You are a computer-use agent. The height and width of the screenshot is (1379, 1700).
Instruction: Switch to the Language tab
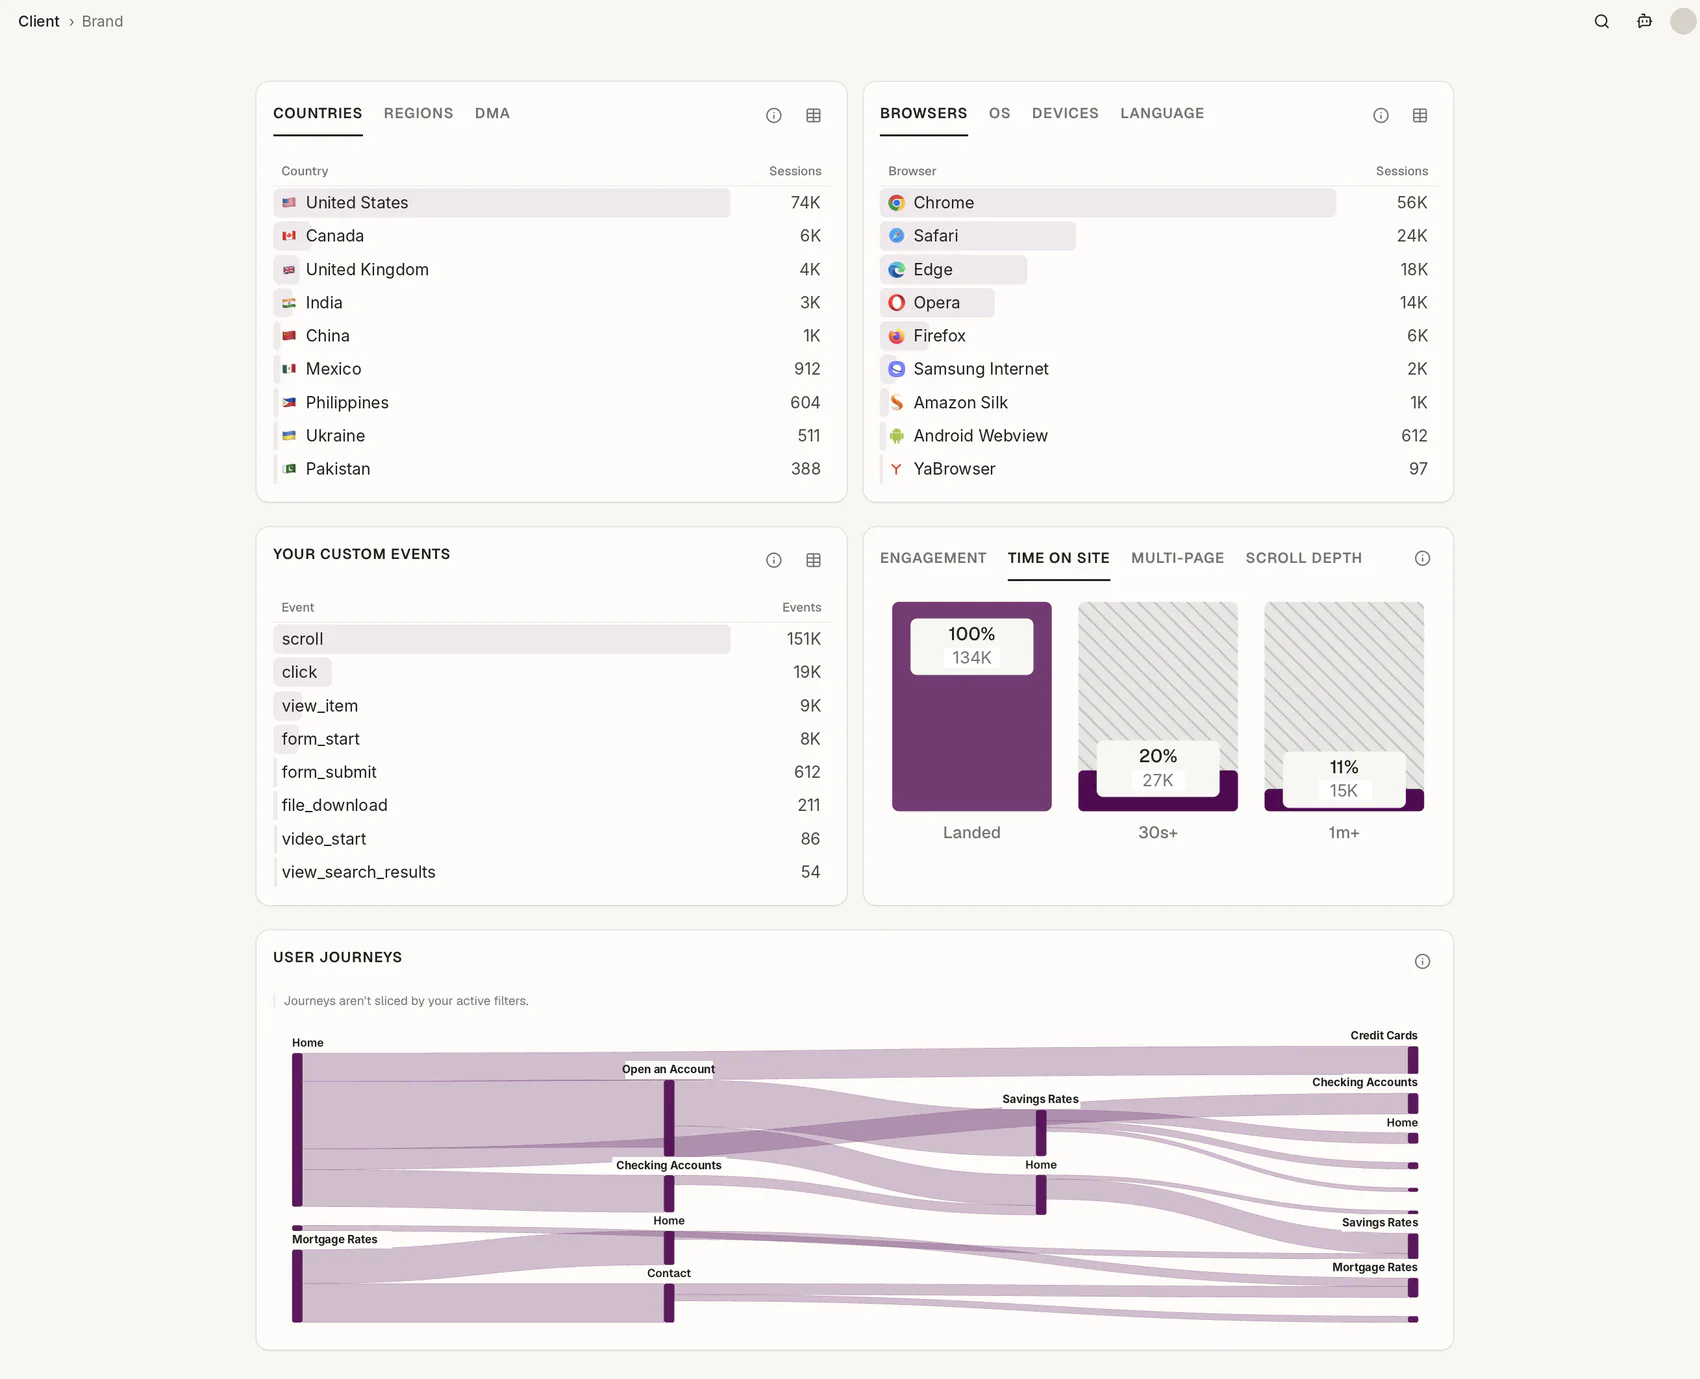1162,113
